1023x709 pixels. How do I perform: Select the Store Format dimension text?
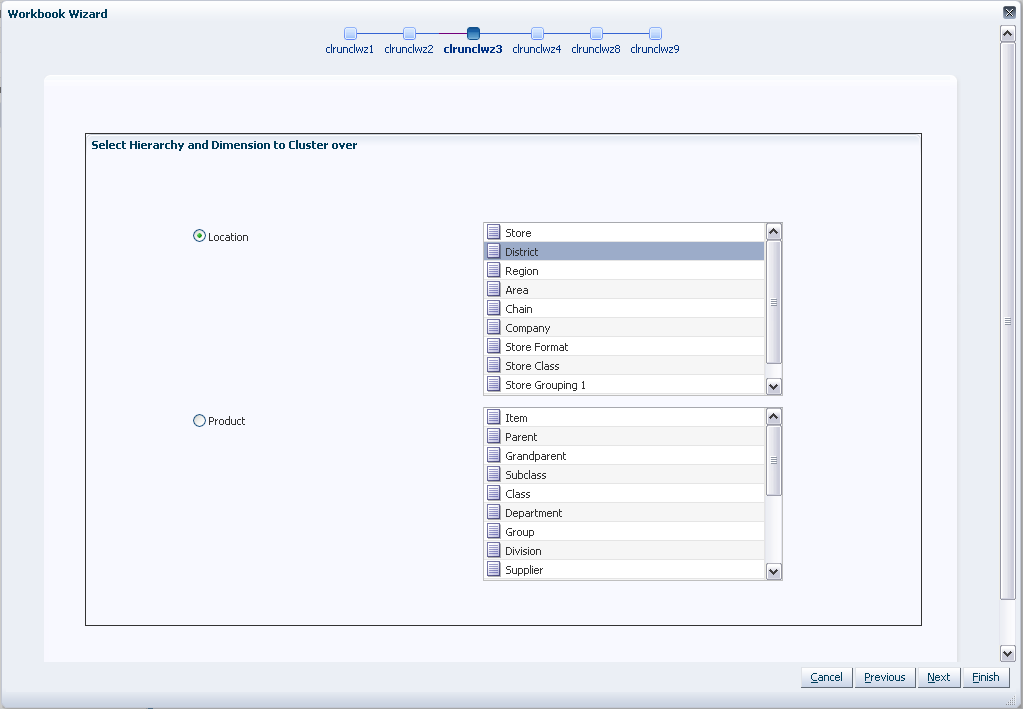[x=536, y=346]
